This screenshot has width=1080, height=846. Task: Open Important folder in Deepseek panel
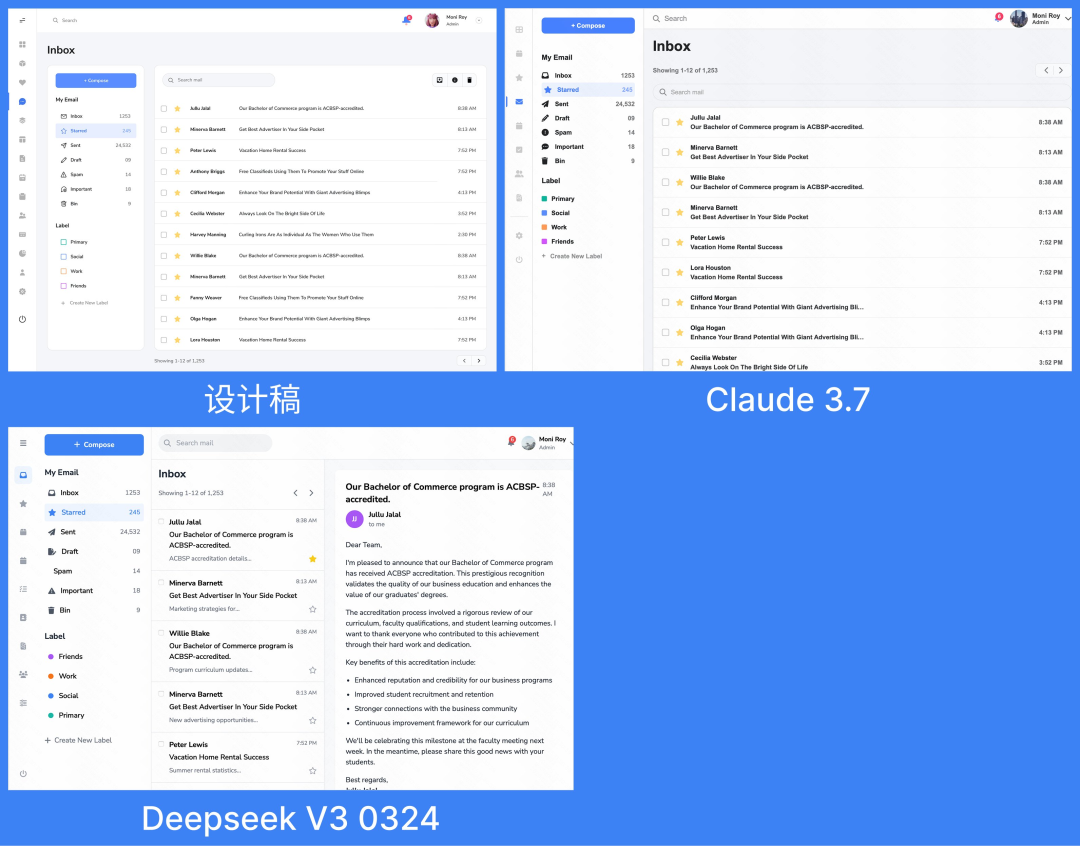(94, 590)
